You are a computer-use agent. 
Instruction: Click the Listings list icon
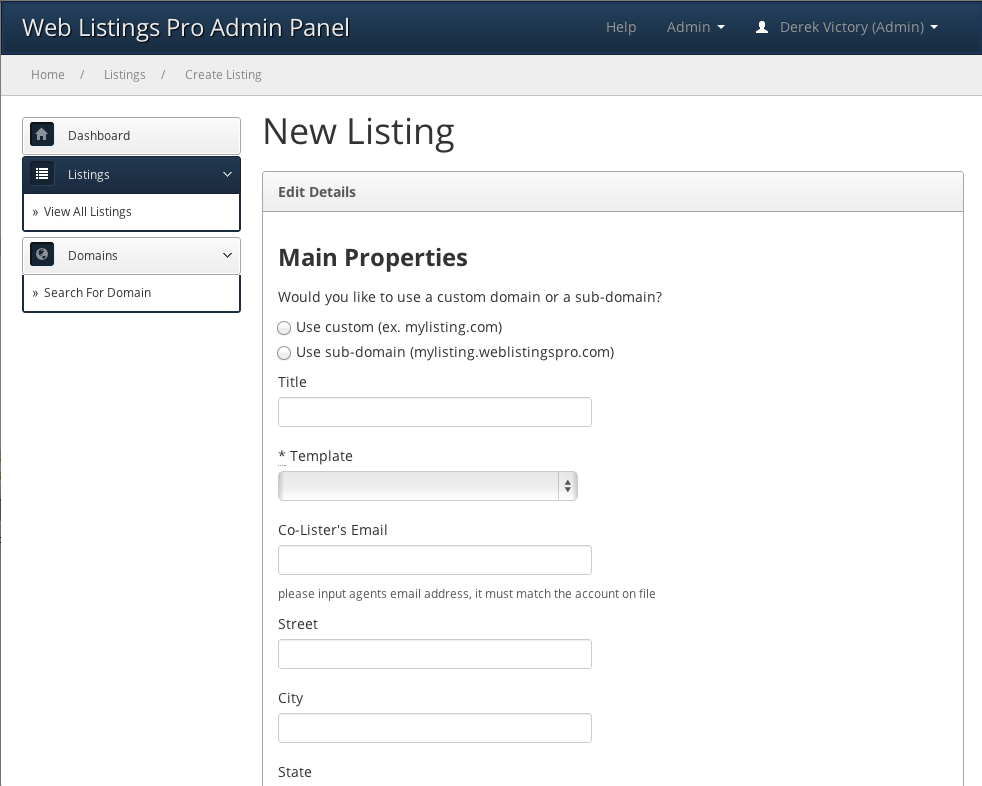tap(41, 173)
